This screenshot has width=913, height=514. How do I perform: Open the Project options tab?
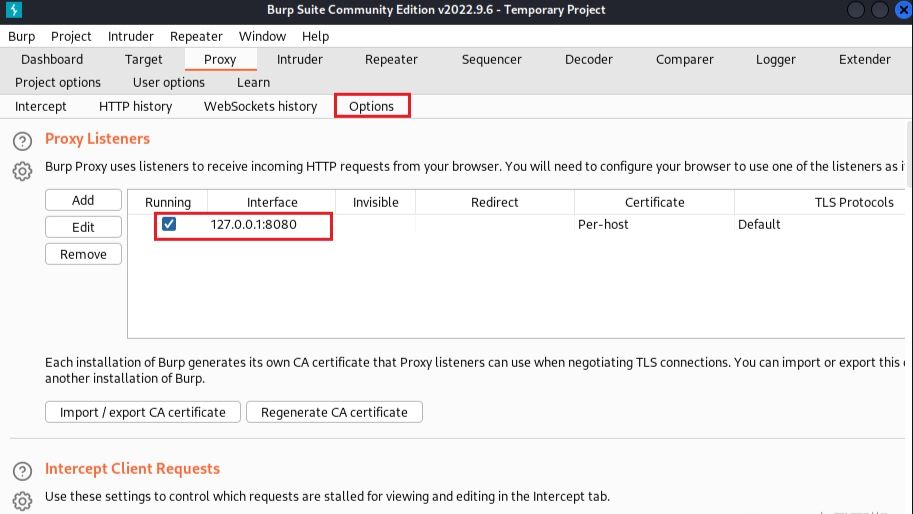pos(58,83)
